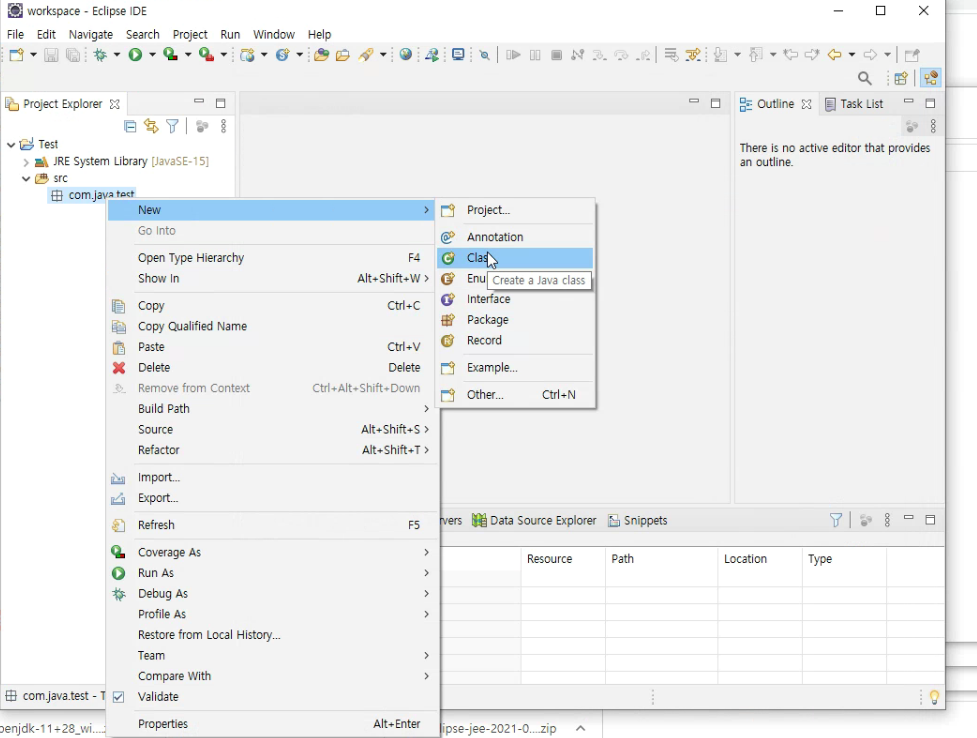Choose Class from the New submenu
Screen dimensions: 977x738
[515, 258]
